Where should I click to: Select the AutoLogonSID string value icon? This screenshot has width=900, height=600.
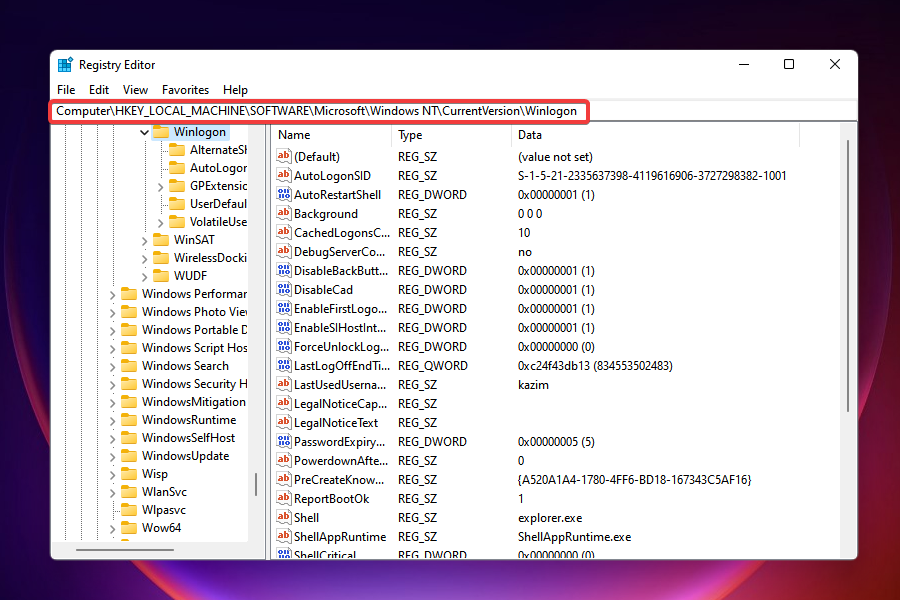284,175
